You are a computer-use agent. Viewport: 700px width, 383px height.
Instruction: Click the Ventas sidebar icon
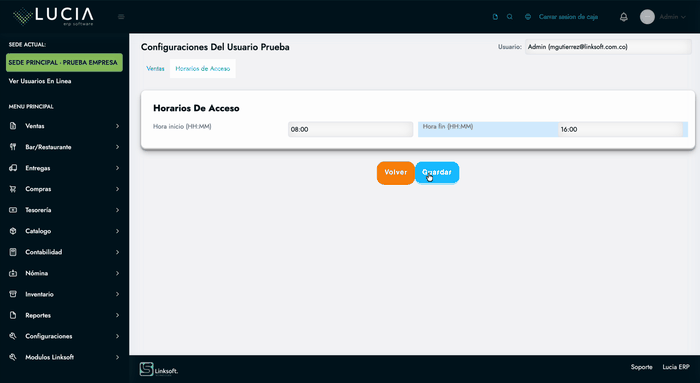point(13,126)
